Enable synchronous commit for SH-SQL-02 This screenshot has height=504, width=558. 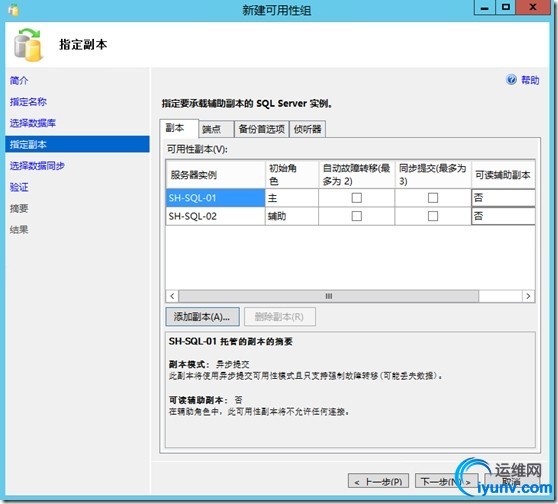click(433, 216)
